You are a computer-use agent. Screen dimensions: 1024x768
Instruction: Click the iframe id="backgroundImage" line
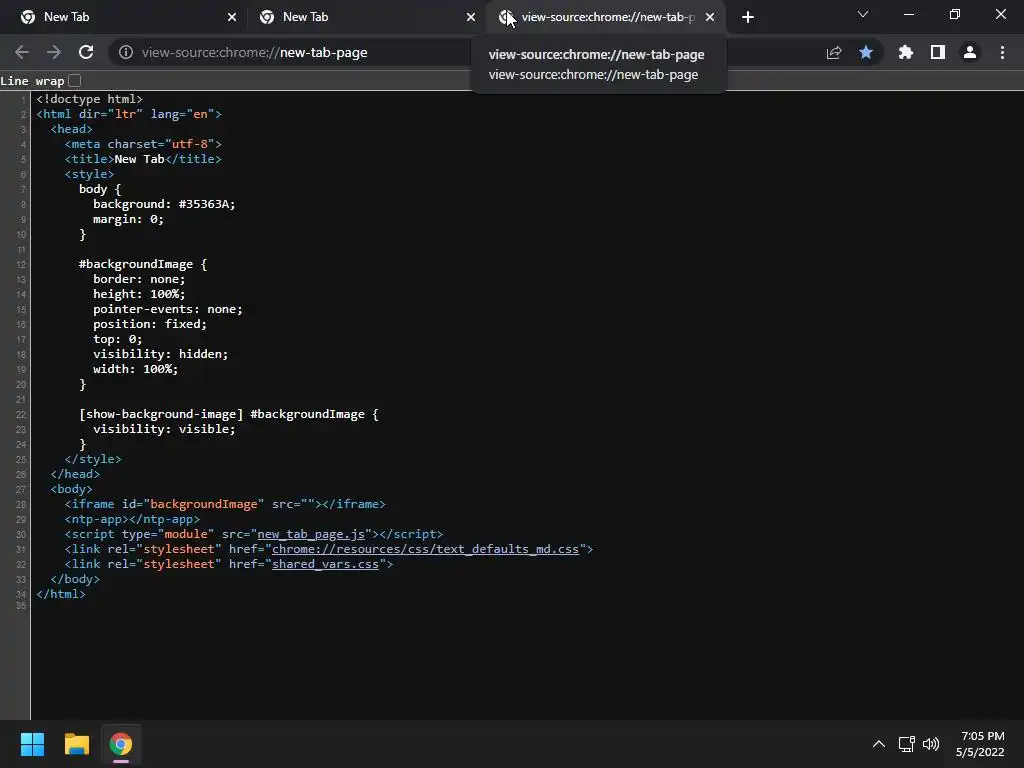point(225,504)
